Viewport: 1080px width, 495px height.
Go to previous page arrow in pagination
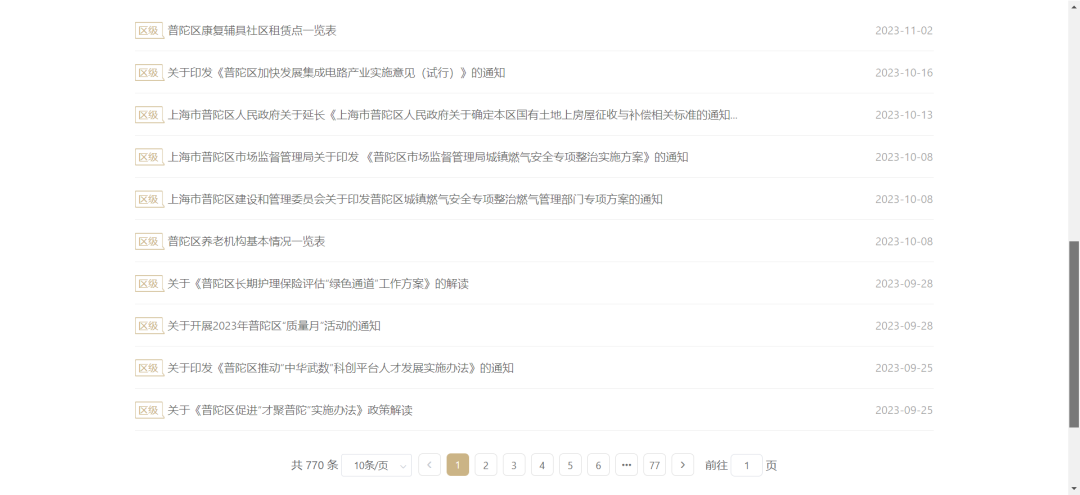[x=429, y=465]
